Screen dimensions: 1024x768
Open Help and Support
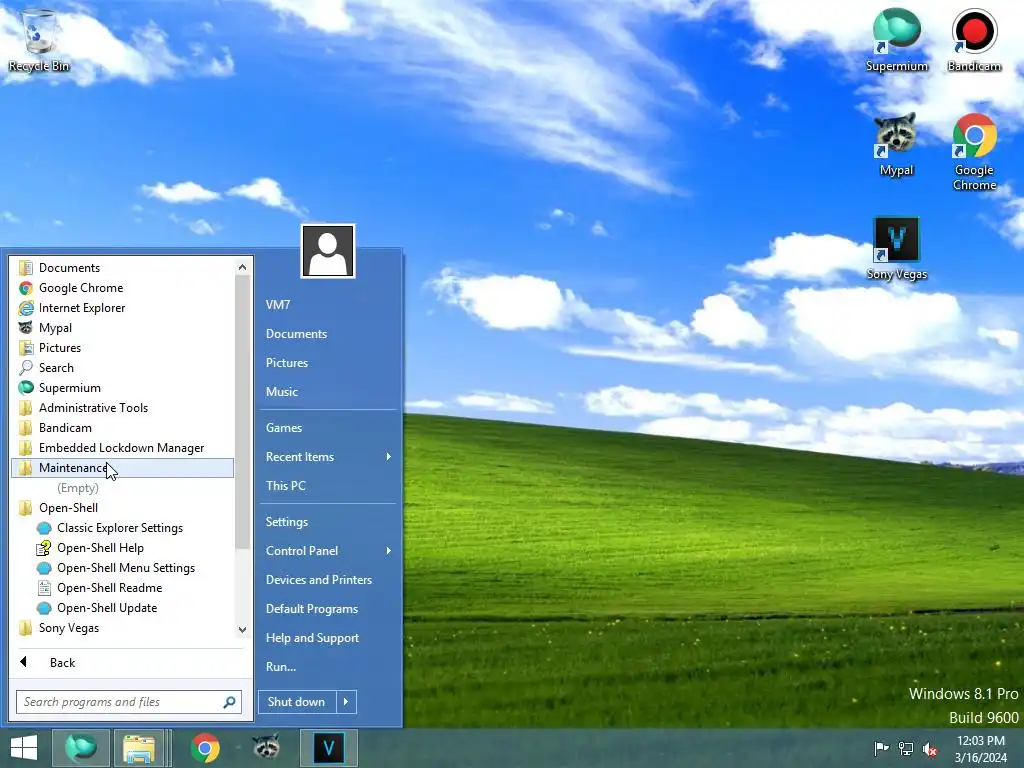(x=328, y=638)
